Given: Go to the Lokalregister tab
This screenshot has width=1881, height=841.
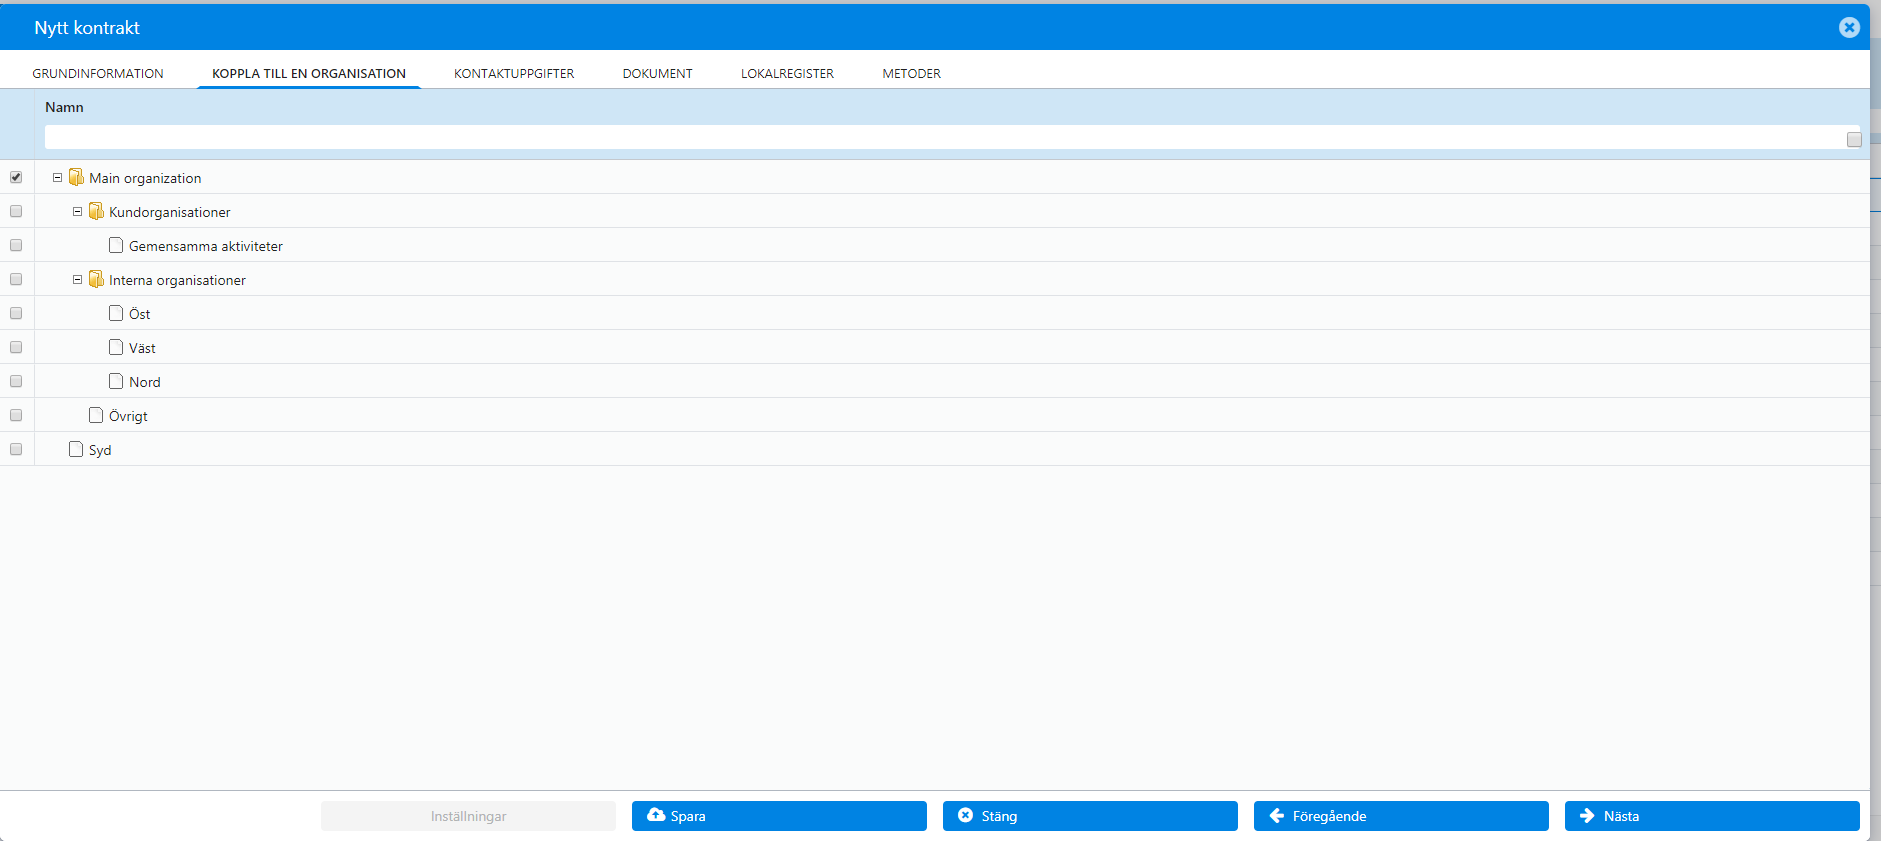Looking at the screenshot, I should (x=787, y=73).
